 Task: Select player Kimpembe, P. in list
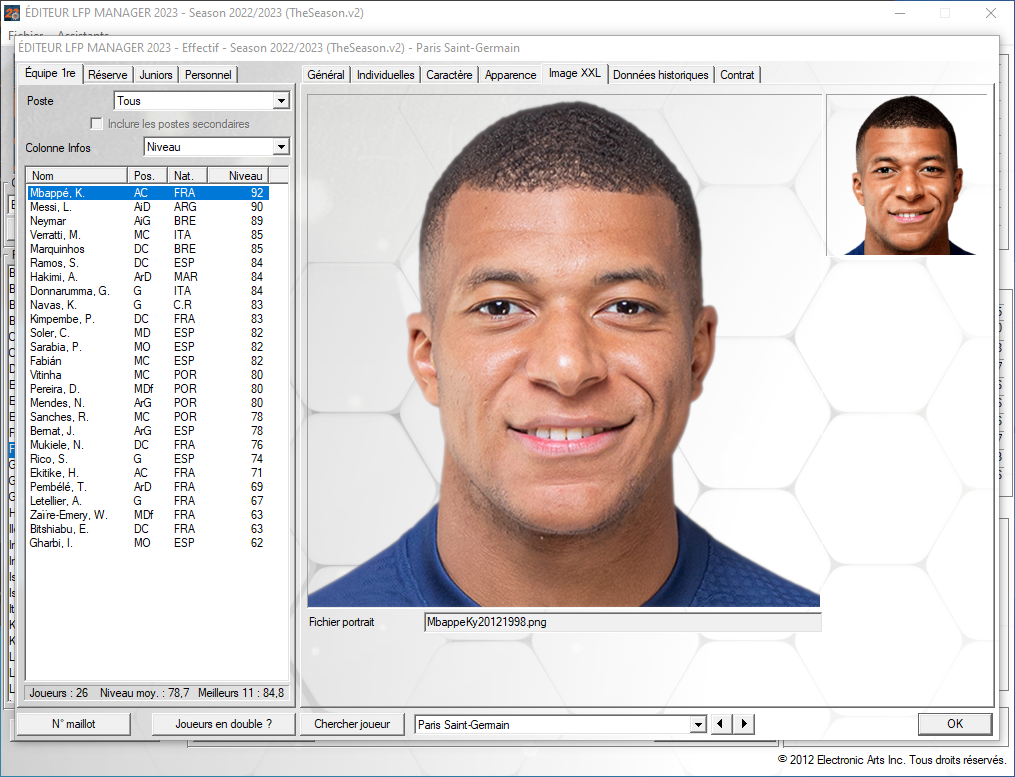point(148,319)
